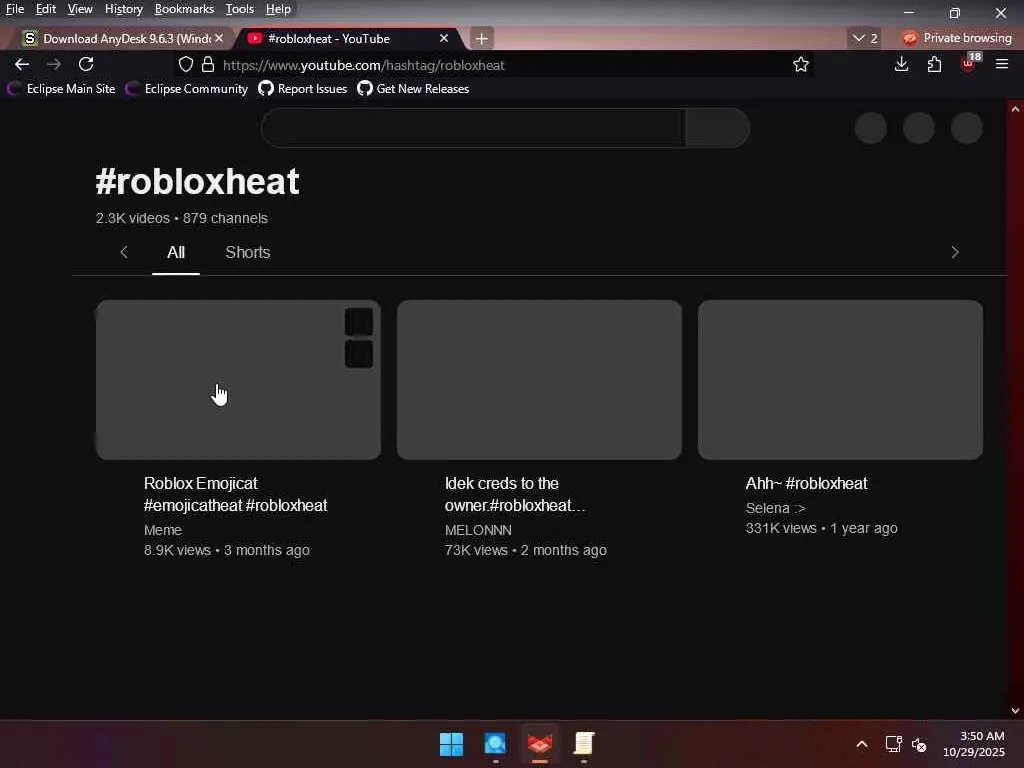Image resolution: width=1024 pixels, height=768 pixels.
Task: Go back to the previous page
Action: (x=22, y=65)
